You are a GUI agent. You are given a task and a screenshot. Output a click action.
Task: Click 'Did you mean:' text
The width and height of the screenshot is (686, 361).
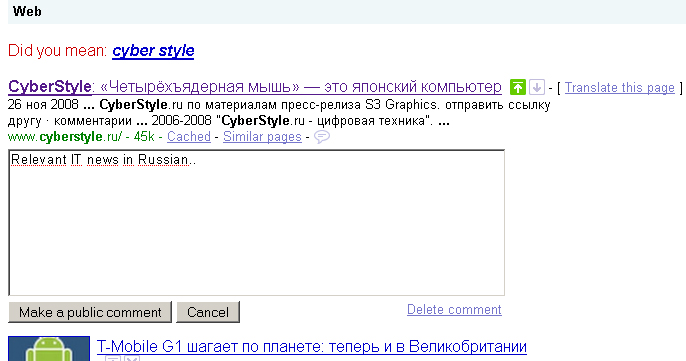pos(57,51)
